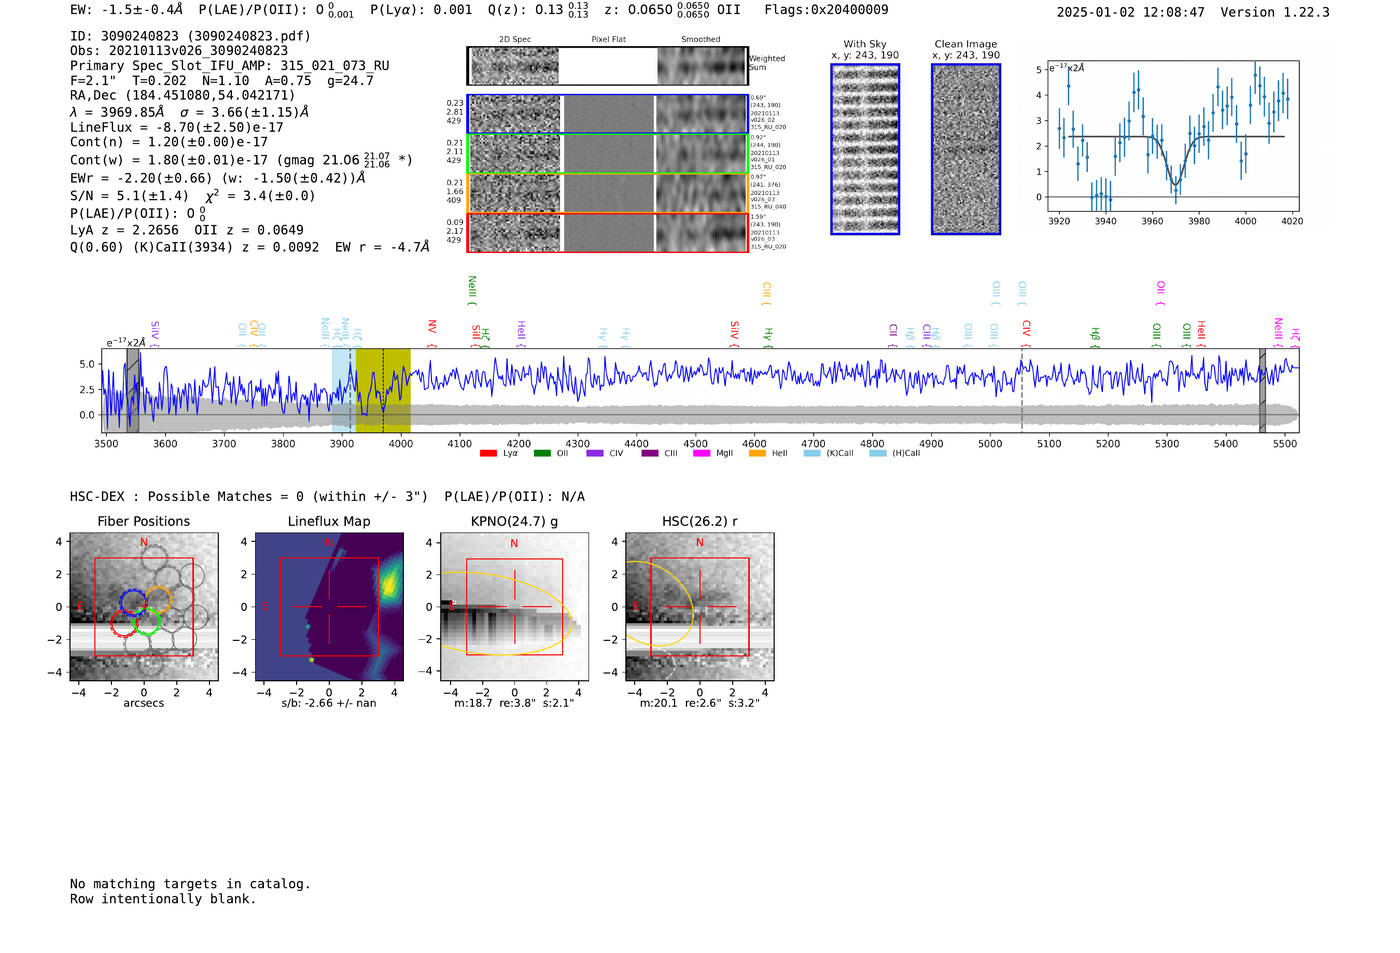
Task: Click the magenta MgII legend swatch
Action: click(701, 453)
